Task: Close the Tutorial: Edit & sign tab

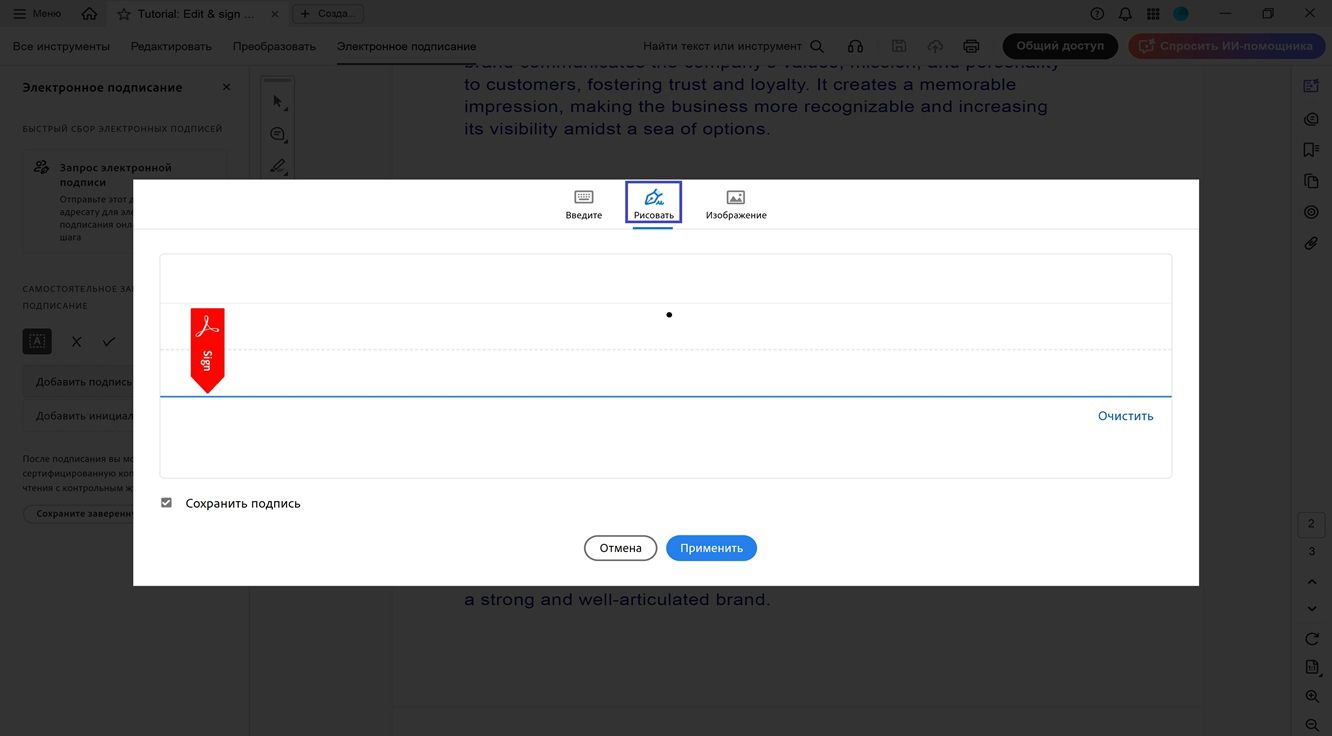Action: 274,14
